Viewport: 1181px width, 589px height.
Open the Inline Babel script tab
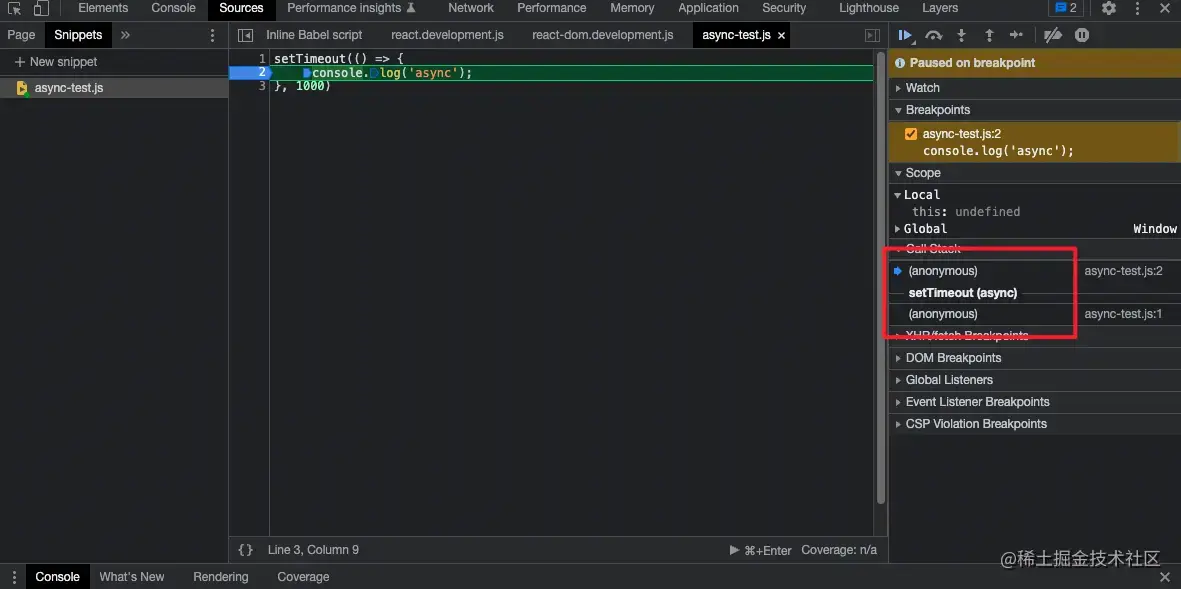(x=314, y=35)
